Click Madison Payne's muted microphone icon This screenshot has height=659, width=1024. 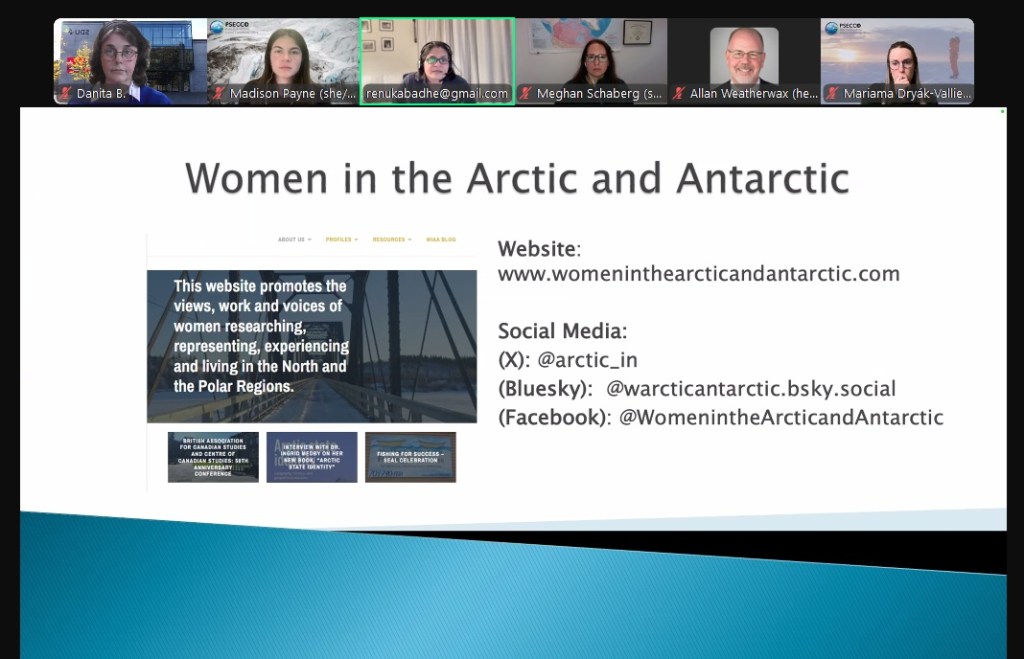pyautogui.click(x=219, y=93)
